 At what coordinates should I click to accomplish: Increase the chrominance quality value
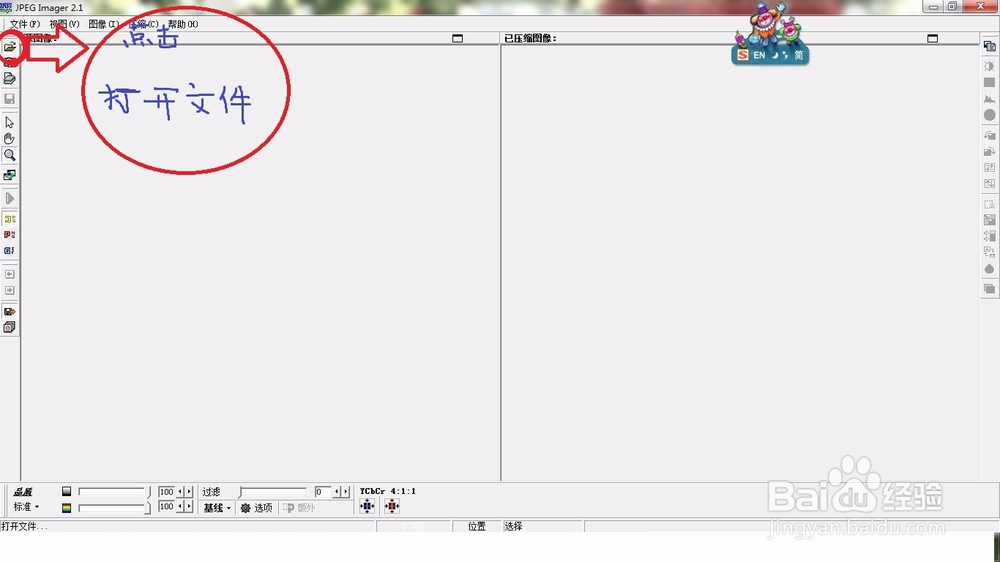coord(189,507)
